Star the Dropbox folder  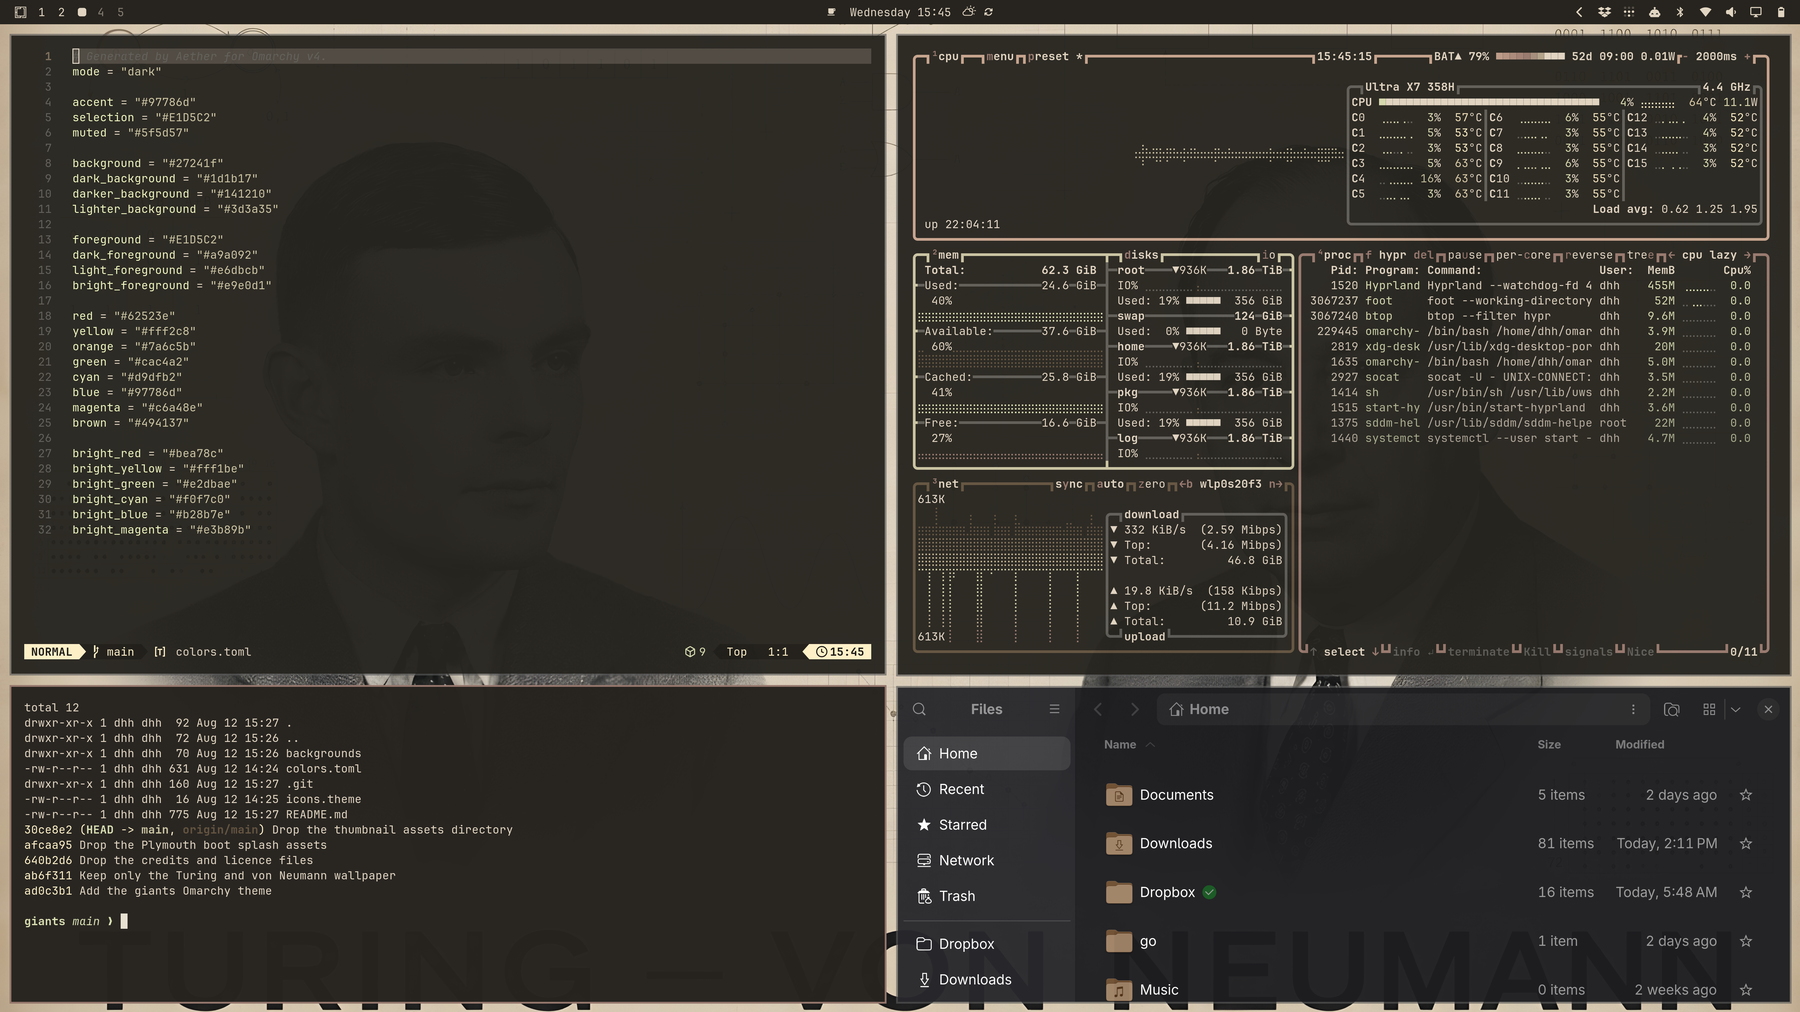coord(1746,892)
